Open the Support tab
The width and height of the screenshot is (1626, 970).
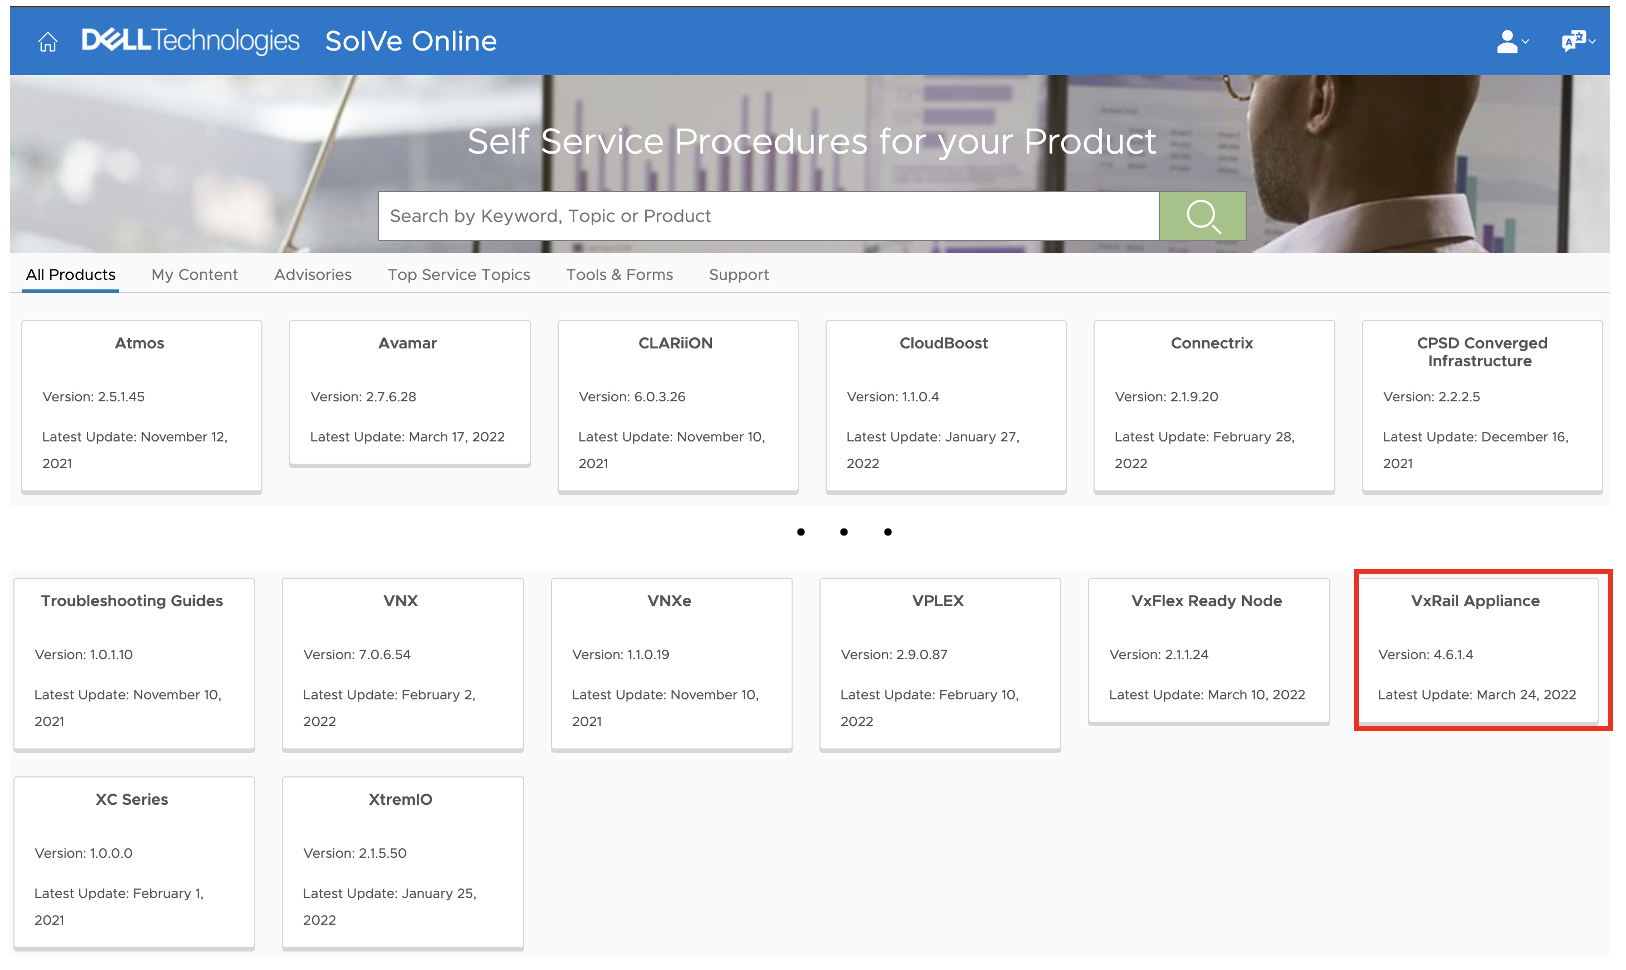coord(738,275)
